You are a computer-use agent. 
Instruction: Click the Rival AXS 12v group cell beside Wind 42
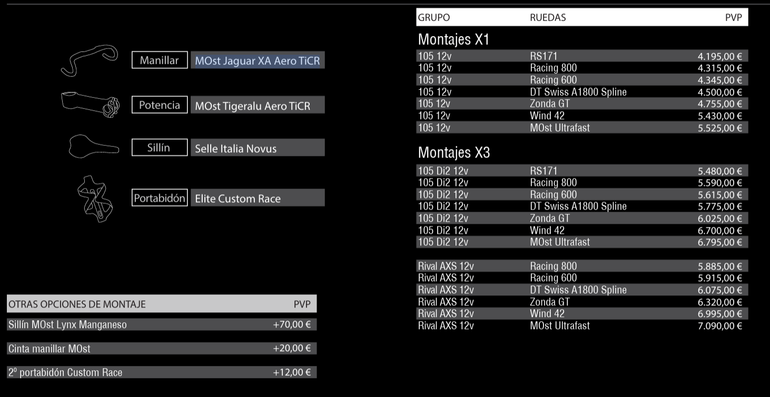click(446, 313)
